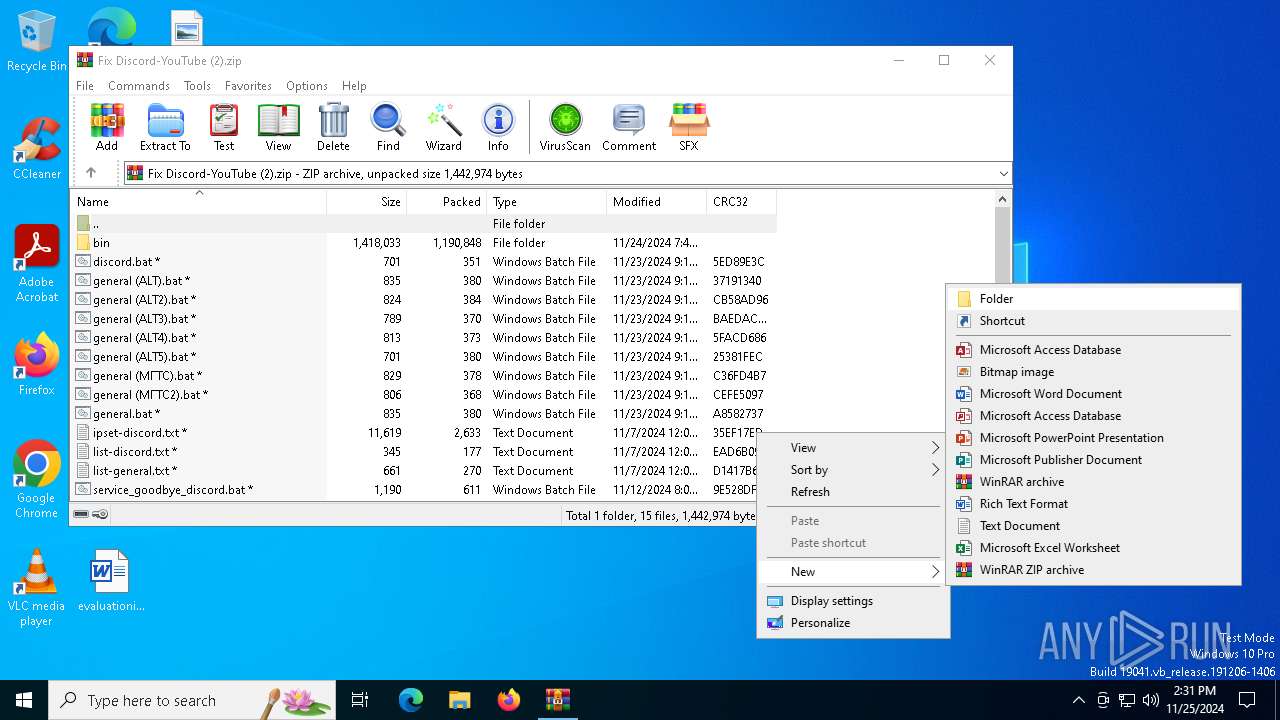Click the Delete trash icon

click(x=333, y=127)
